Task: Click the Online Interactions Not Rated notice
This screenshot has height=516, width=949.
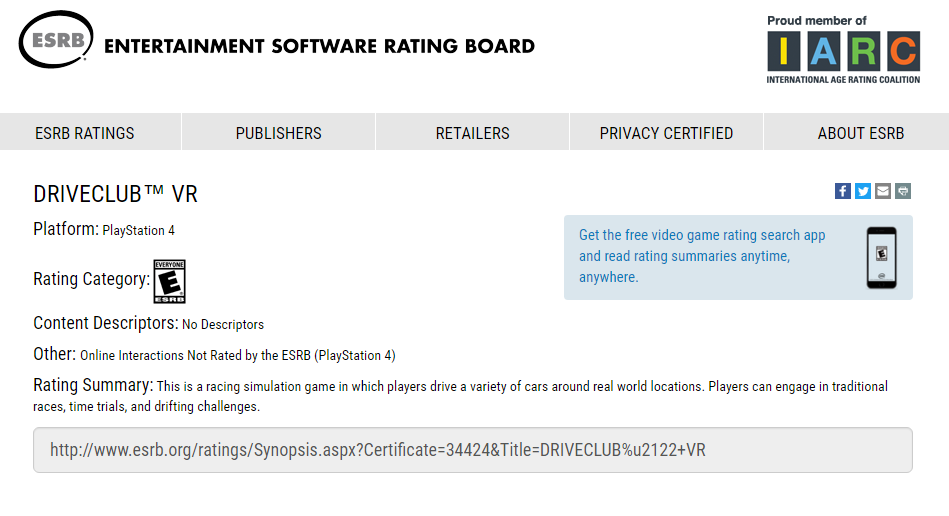Action: pyautogui.click(x=237, y=355)
